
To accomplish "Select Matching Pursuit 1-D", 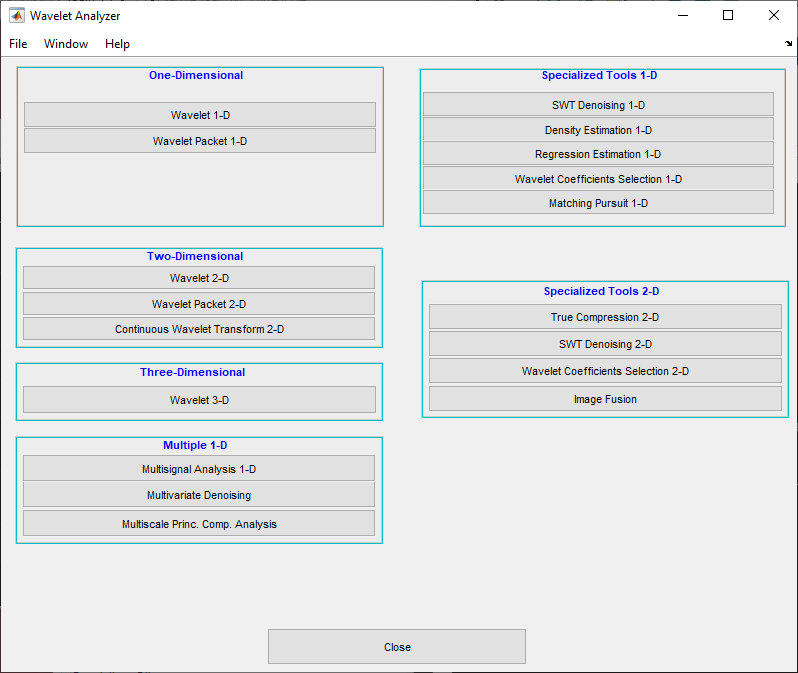I will click(598, 203).
